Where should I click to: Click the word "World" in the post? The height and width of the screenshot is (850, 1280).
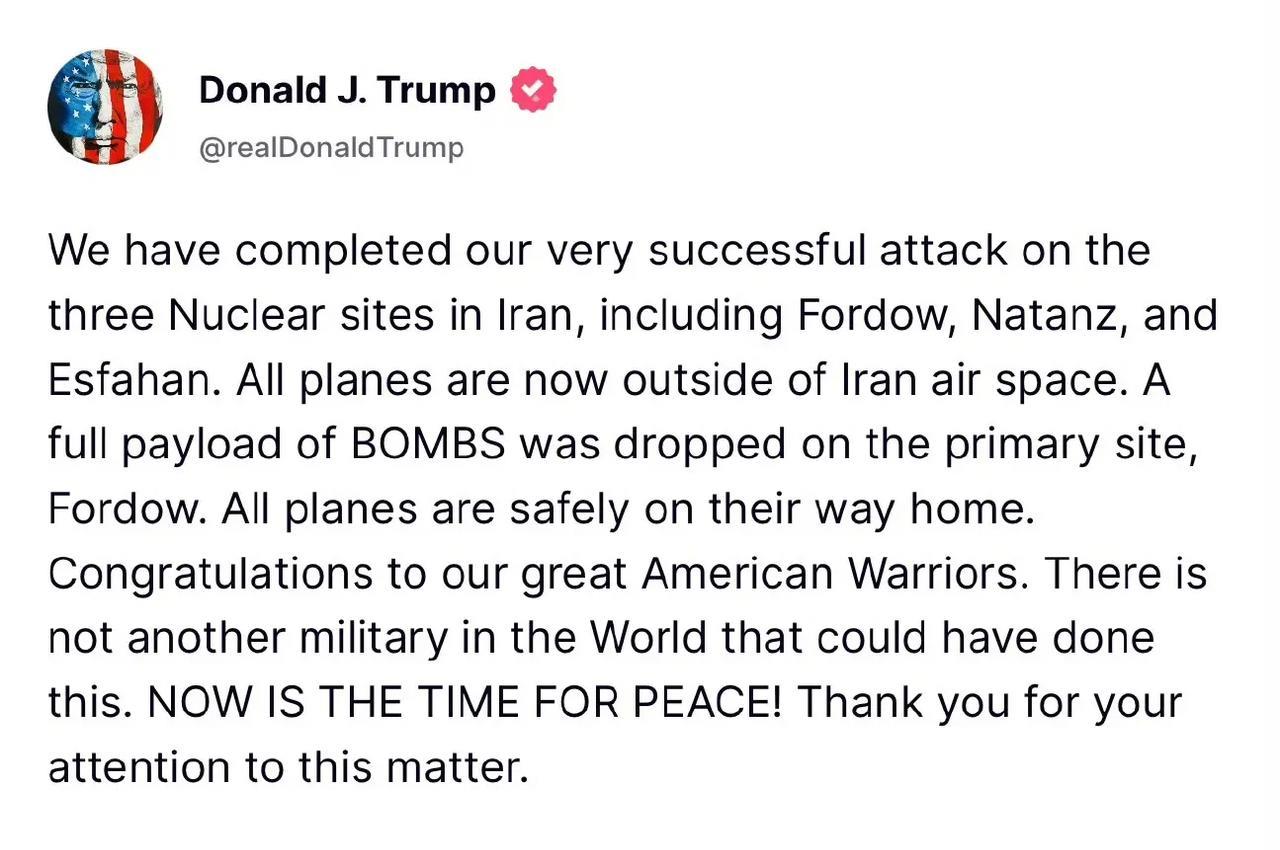coord(650,640)
